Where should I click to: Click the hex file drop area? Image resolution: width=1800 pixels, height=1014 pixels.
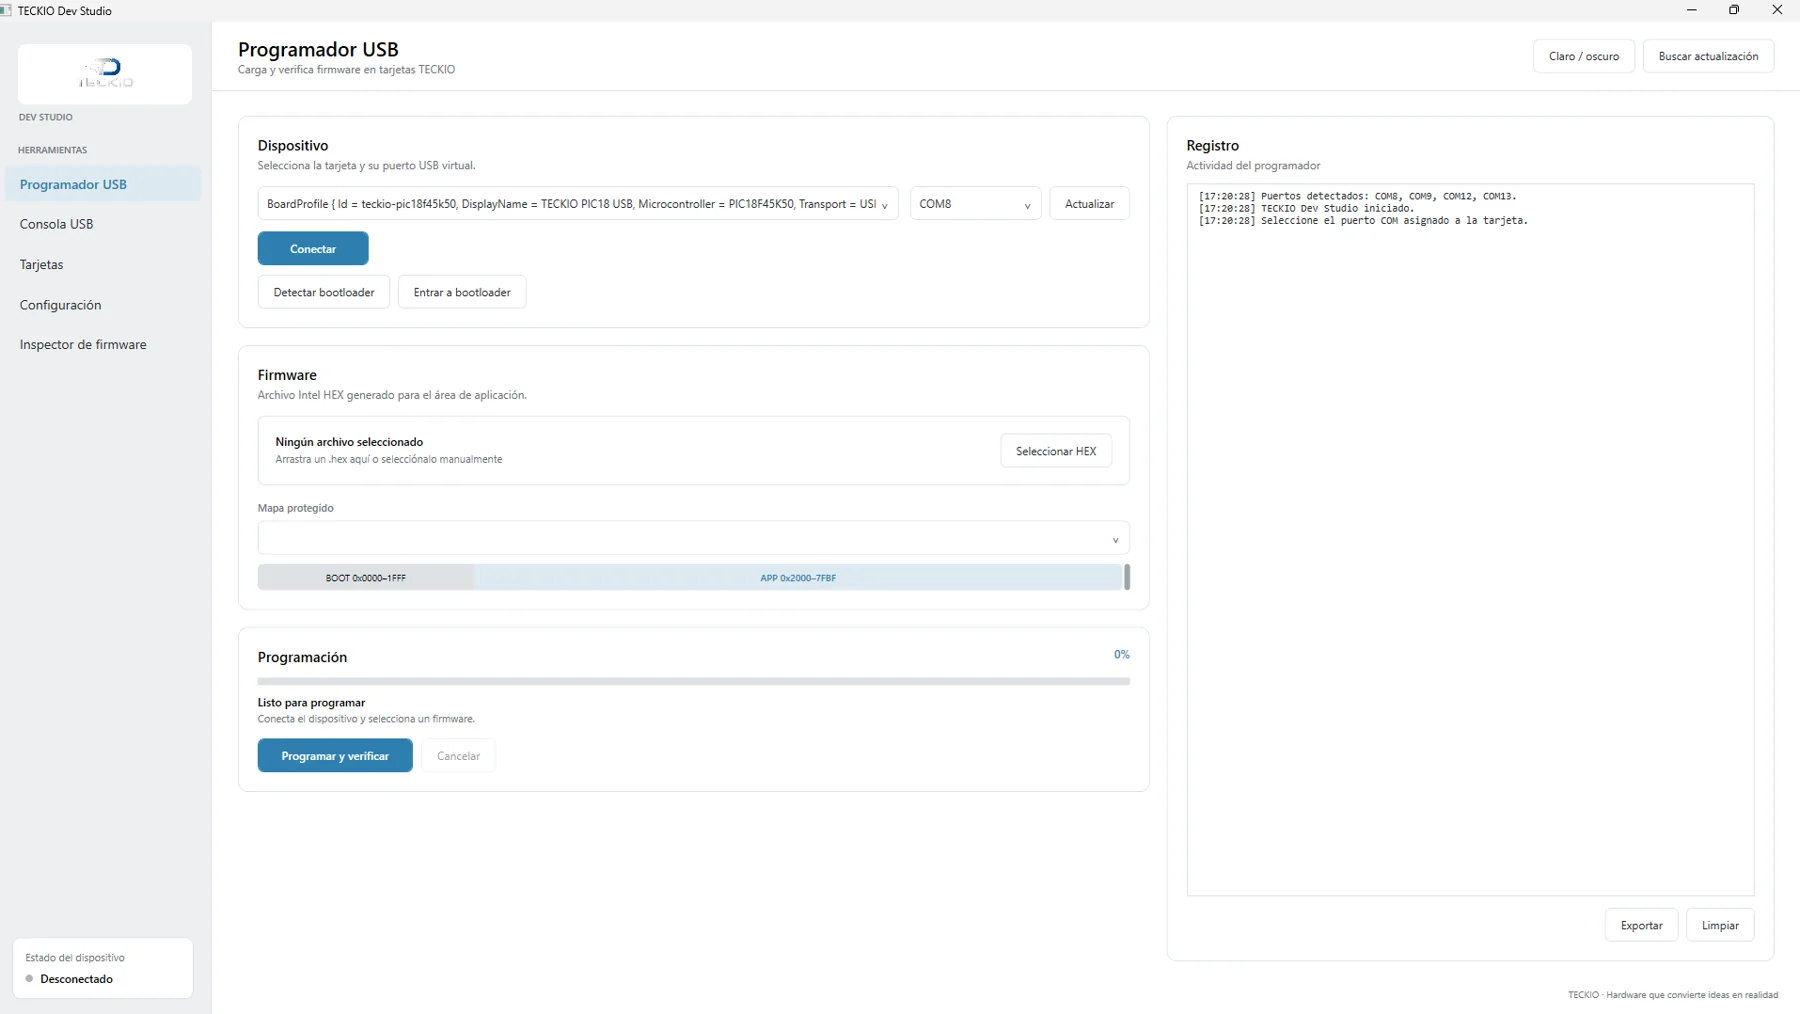(x=693, y=451)
